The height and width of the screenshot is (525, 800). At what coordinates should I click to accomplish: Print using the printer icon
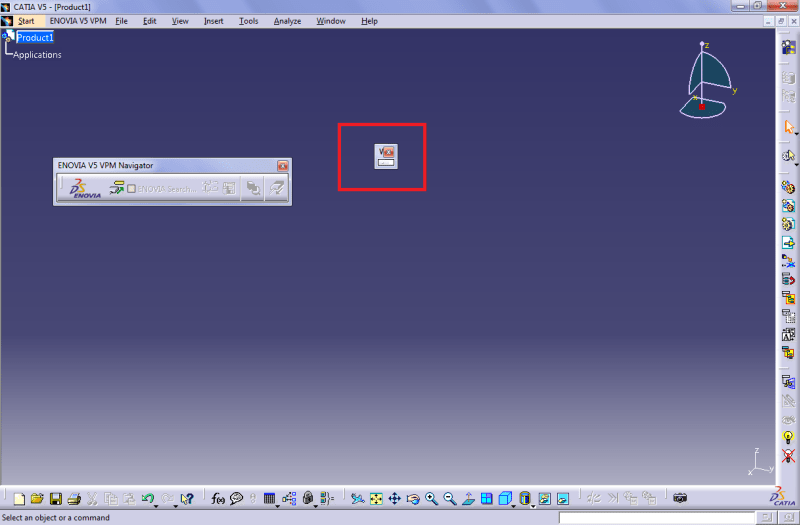[74, 498]
